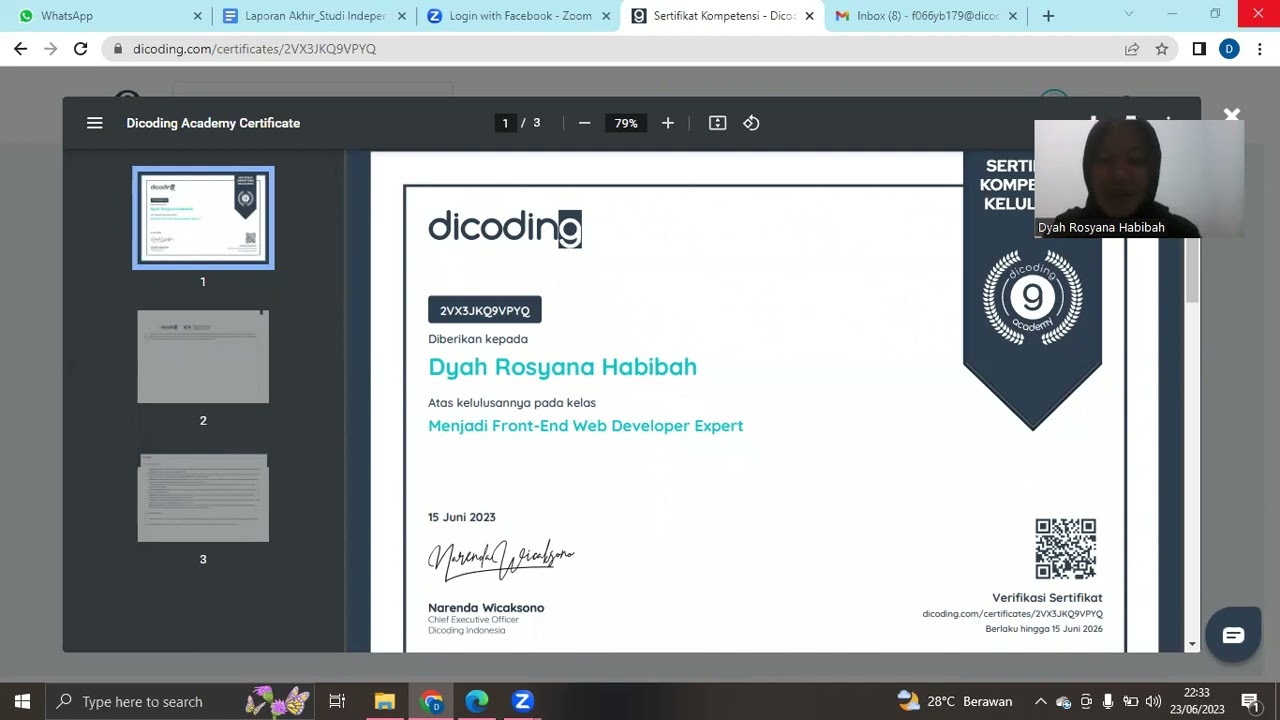Click the 79% zoom level box

[x=626, y=123]
